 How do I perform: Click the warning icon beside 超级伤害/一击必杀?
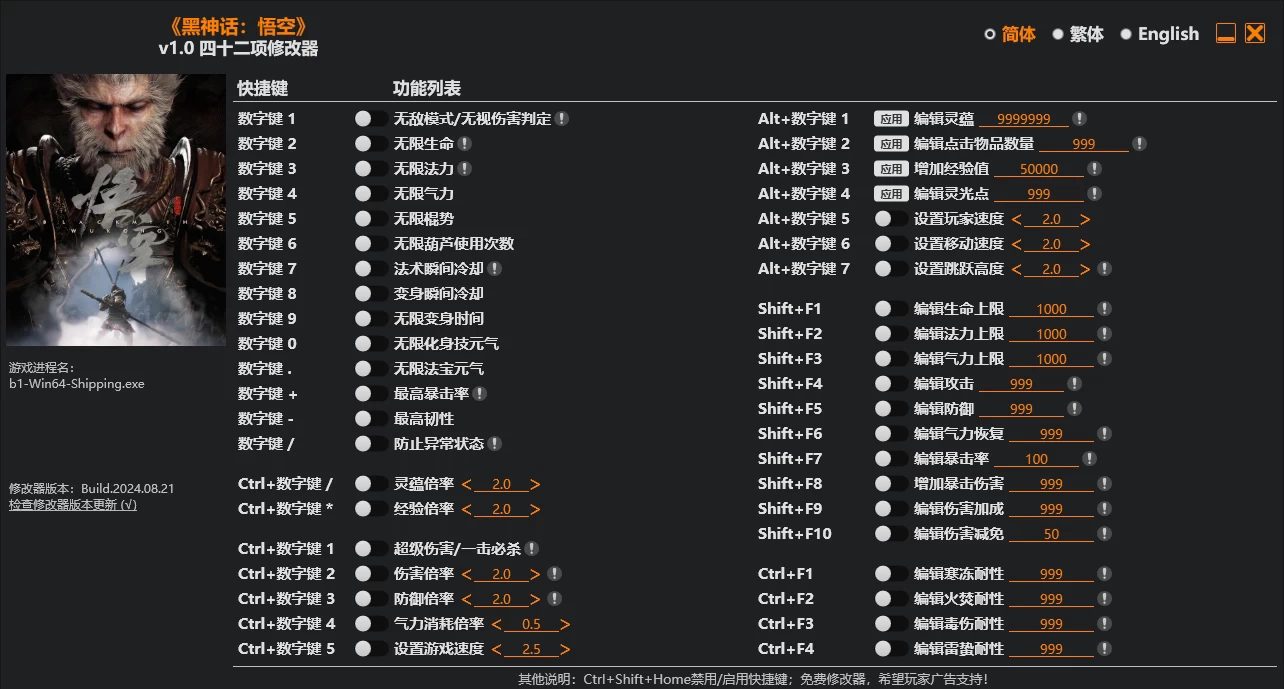point(532,548)
